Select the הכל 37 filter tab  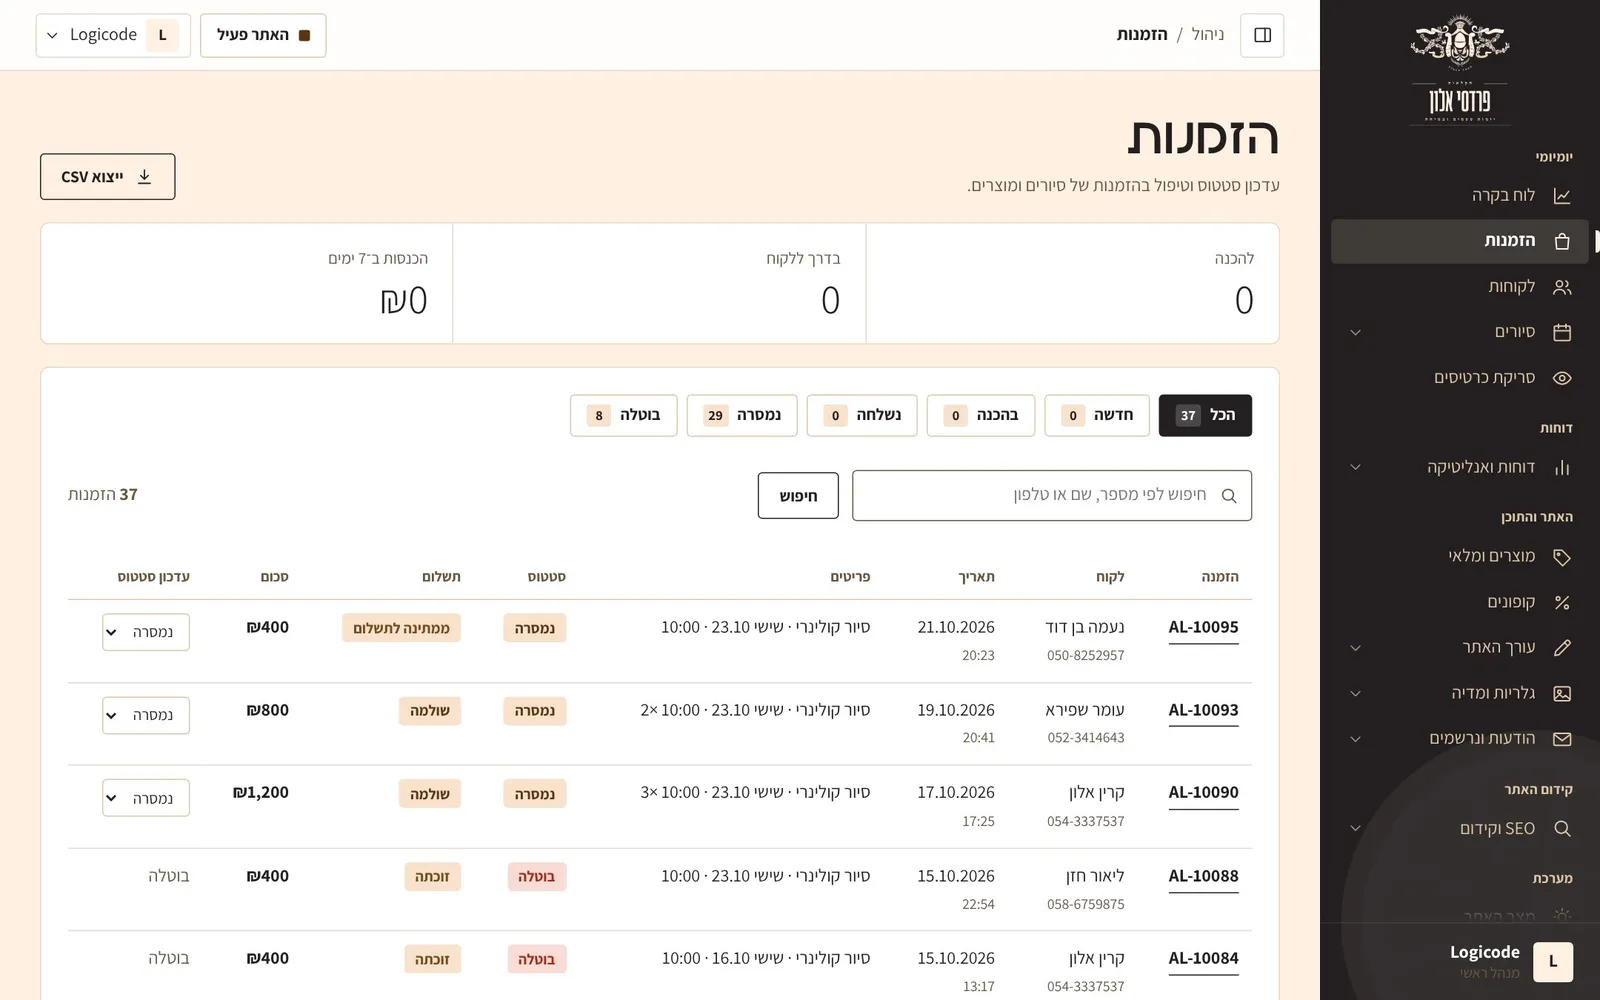tap(1205, 415)
